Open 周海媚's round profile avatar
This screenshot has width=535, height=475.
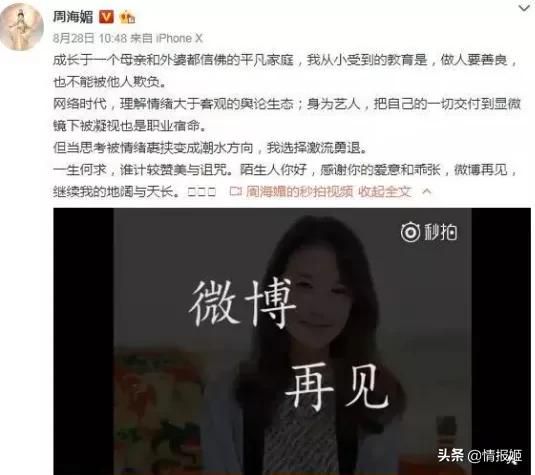tap(21, 27)
